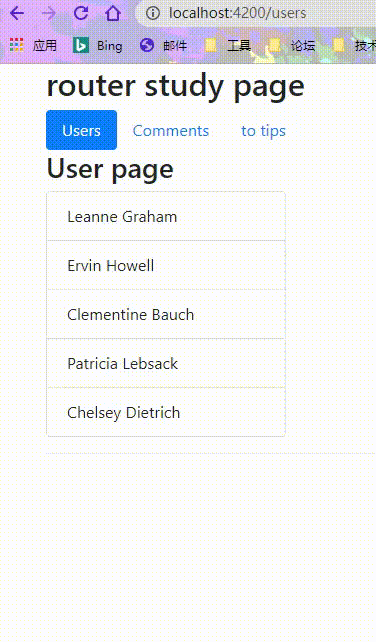Switch to the Comments tab
The image size is (376, 642).
(x=171, y=131)
